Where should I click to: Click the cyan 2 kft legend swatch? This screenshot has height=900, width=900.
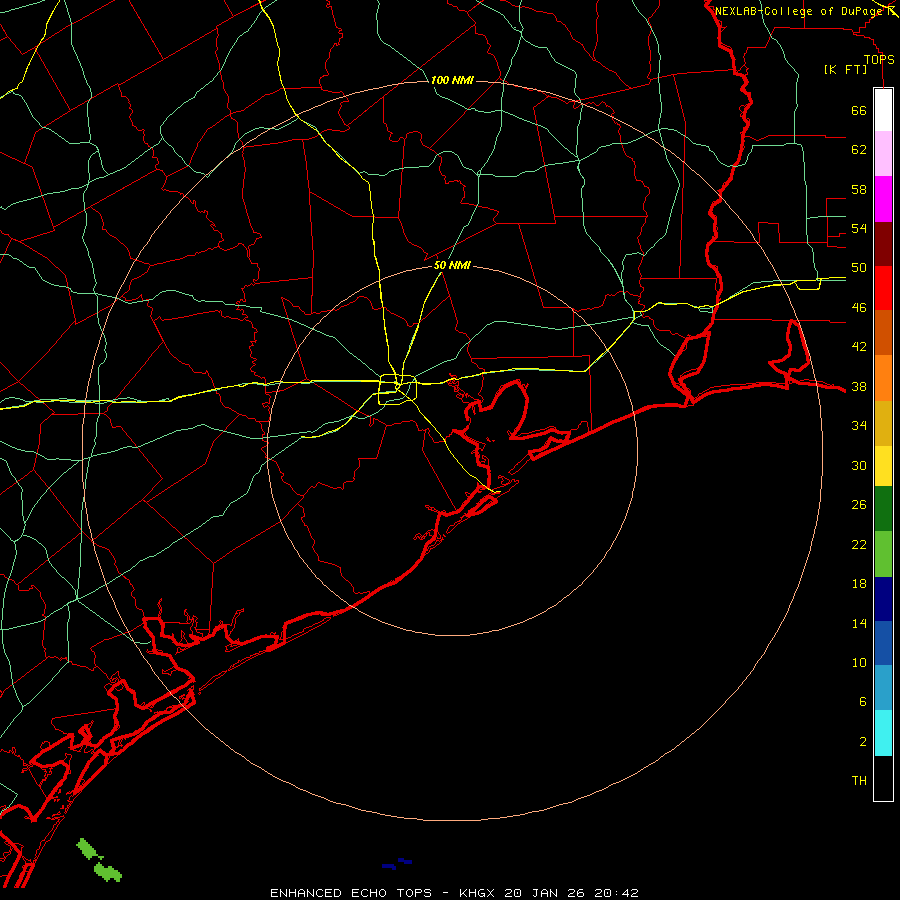point(883,733)
